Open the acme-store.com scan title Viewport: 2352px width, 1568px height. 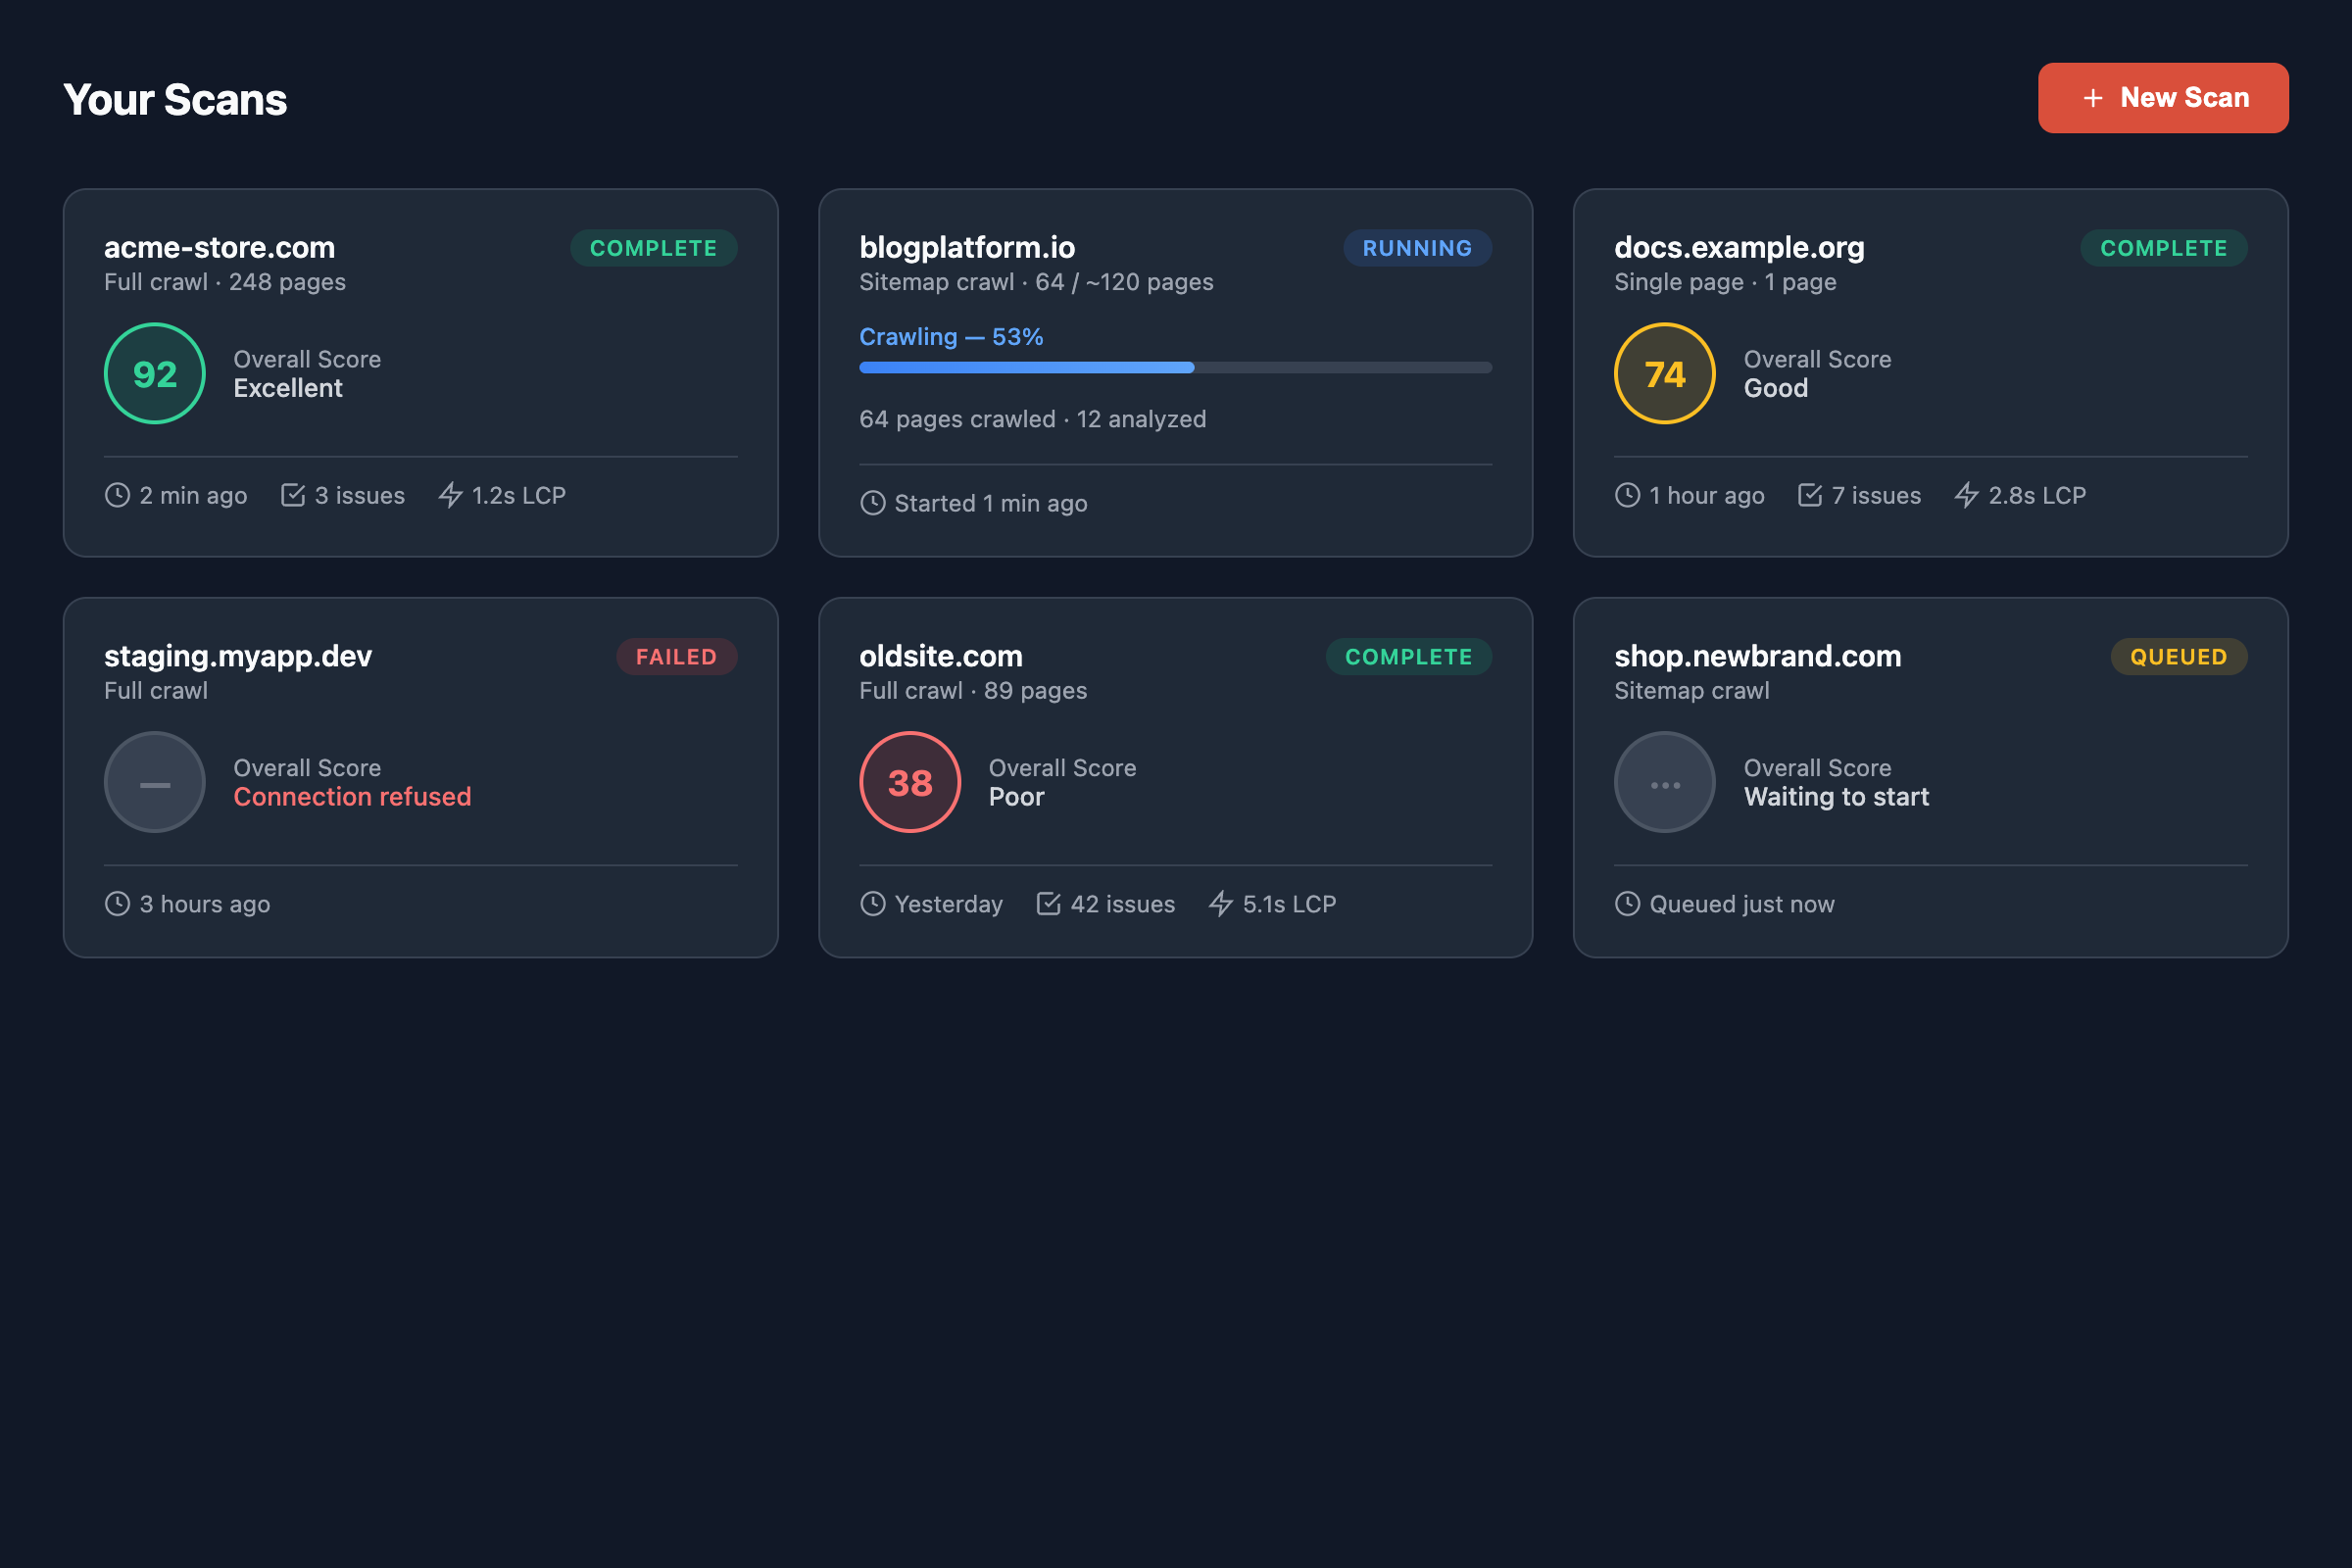220,247
